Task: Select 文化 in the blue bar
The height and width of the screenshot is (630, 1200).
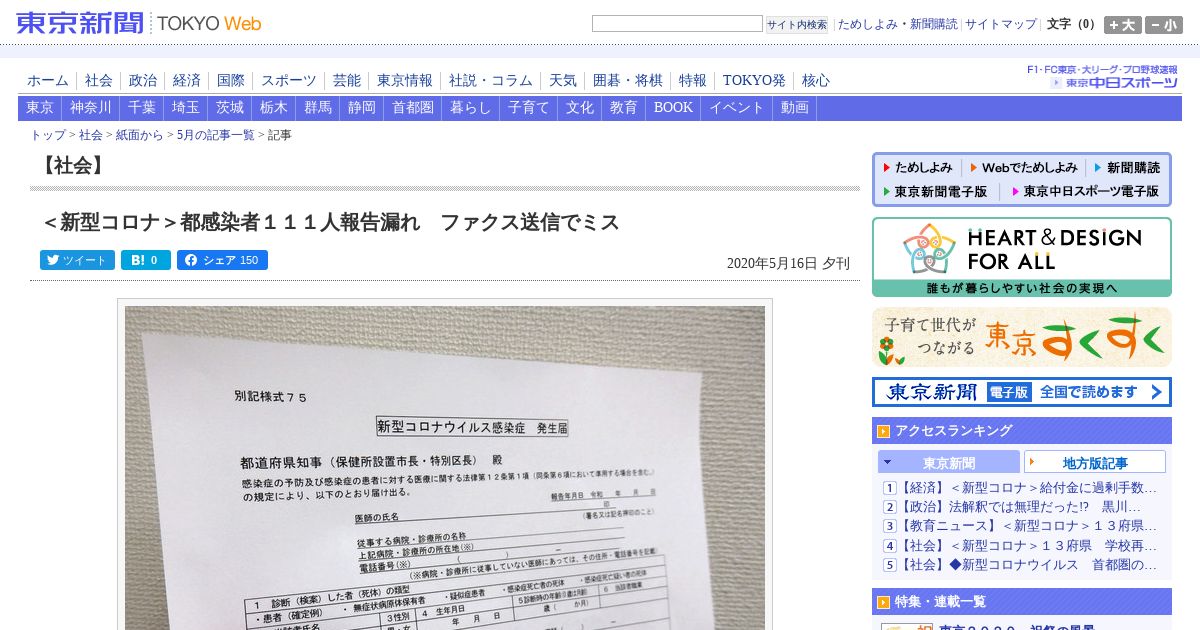Action: coord(580,108)
